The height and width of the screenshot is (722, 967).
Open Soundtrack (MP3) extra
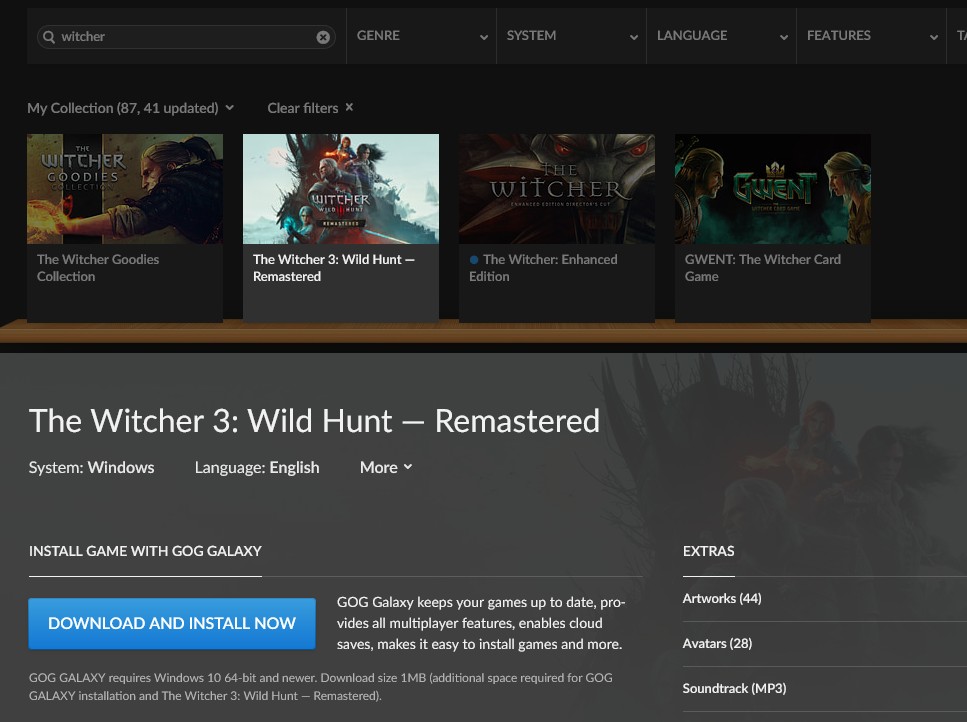pos(735,689)
